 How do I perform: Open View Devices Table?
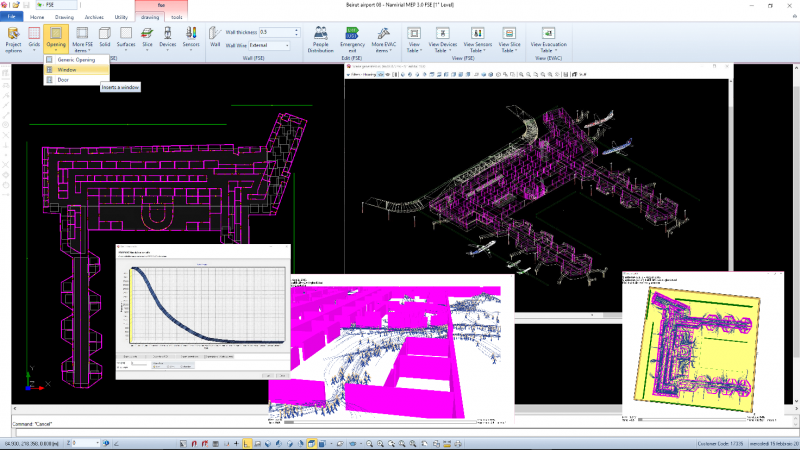pyautogui.click(x=442, y=40)
